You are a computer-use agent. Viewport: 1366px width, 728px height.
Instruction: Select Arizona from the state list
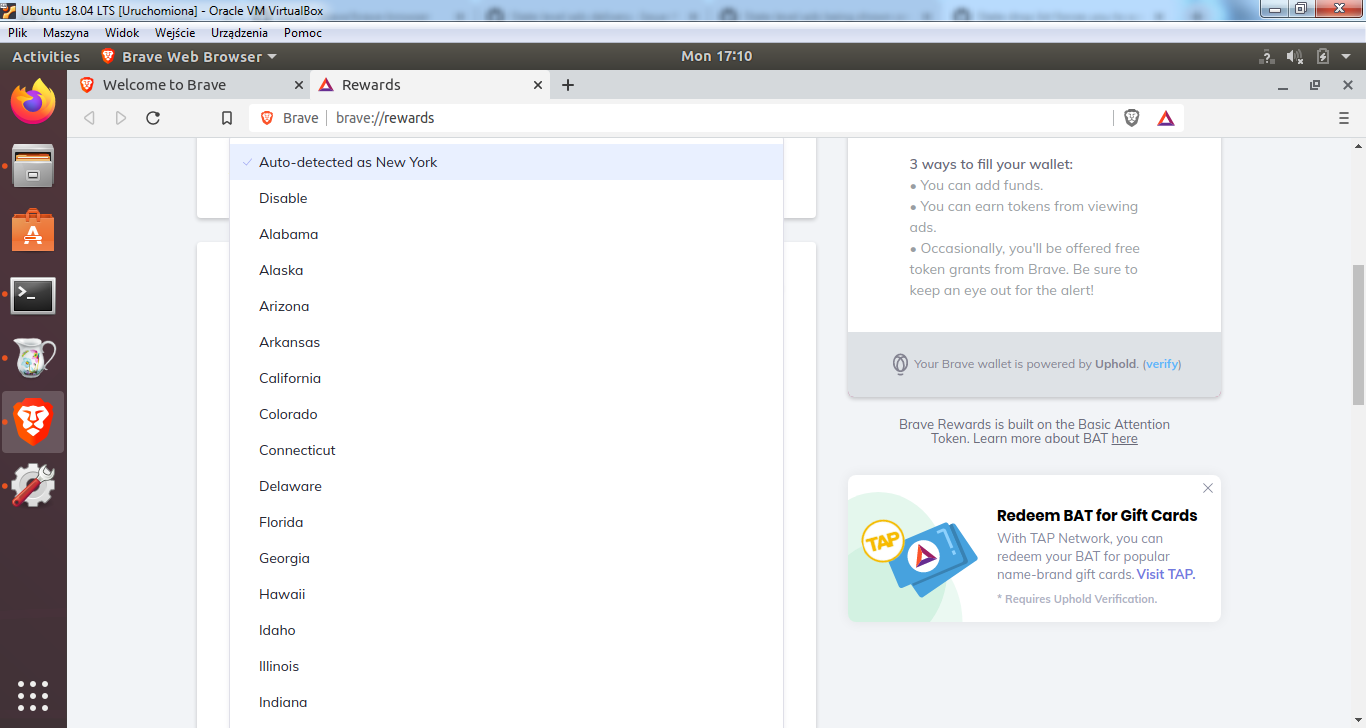coord(506,306)
